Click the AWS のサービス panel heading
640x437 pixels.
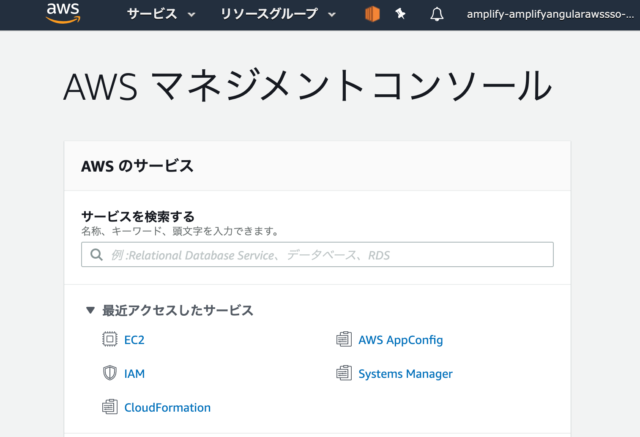pyautogui.click(x=137, y=166)
